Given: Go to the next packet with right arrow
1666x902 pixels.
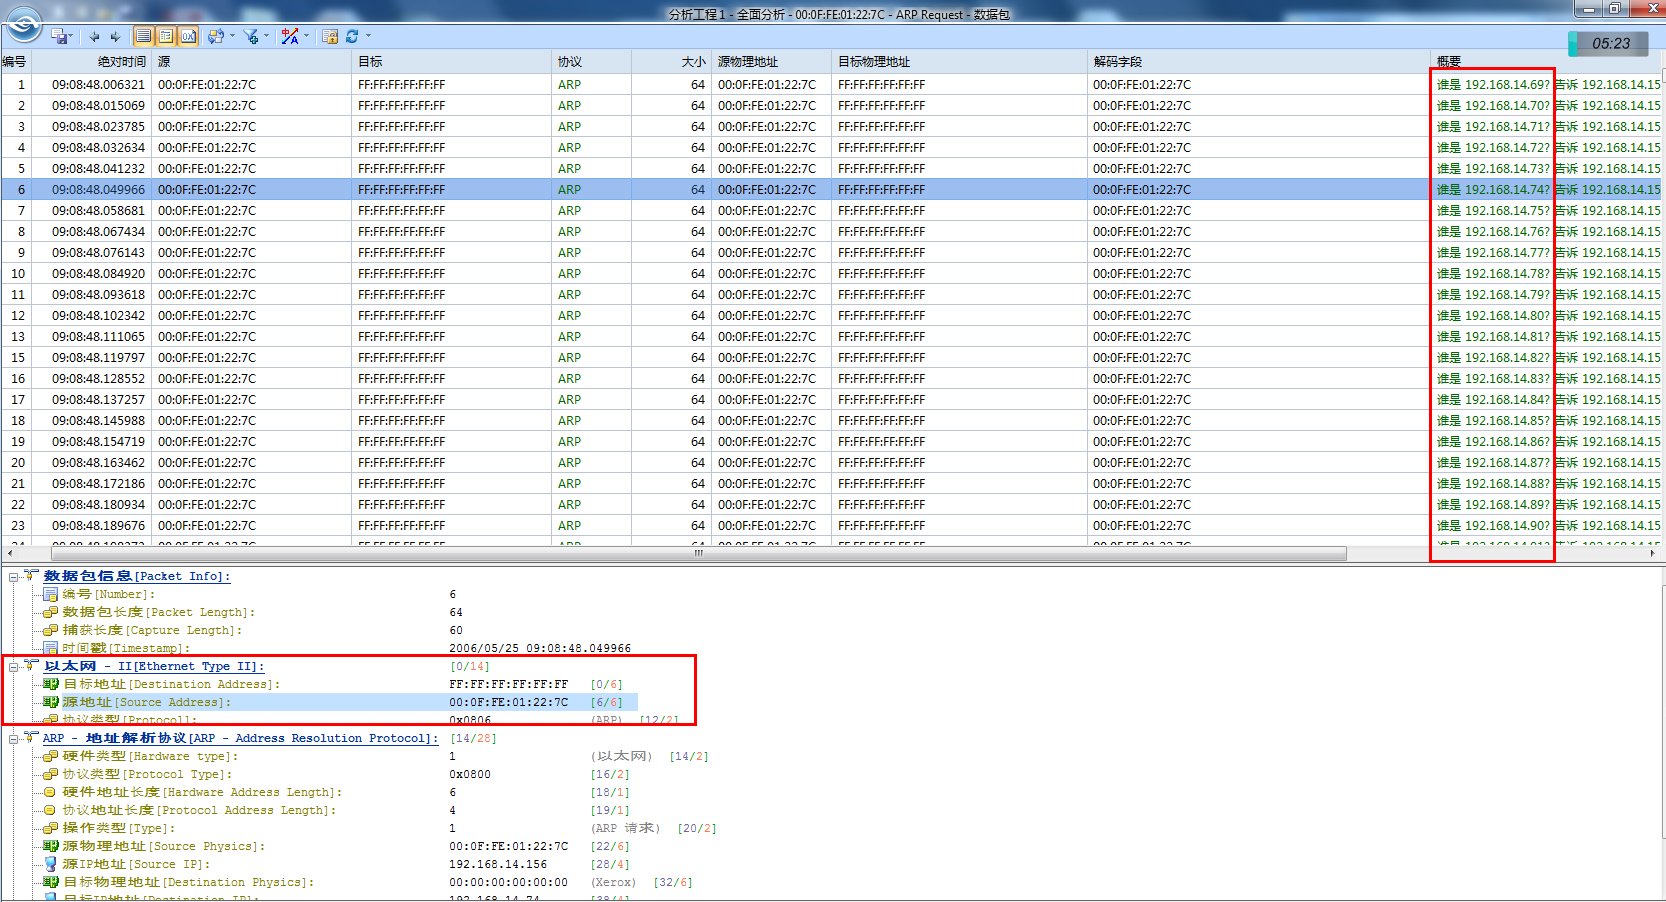Looking at the screenshot, I should coord(115,37).
